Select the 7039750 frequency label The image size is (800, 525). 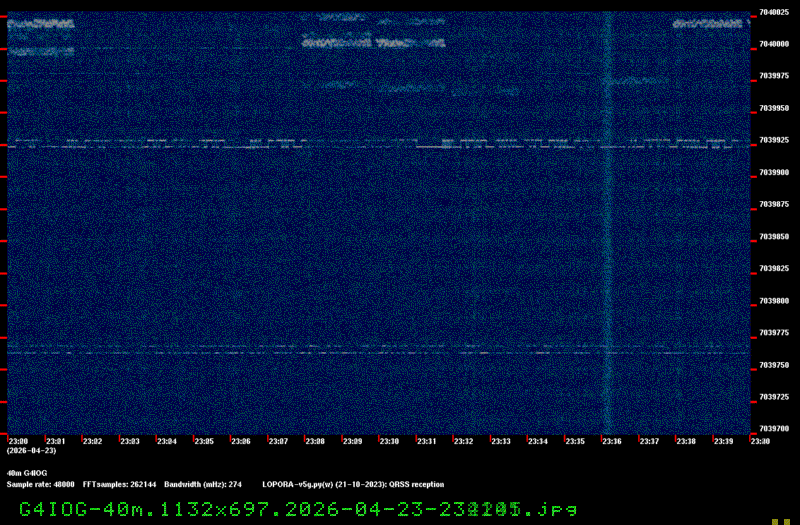coord(773,365)
